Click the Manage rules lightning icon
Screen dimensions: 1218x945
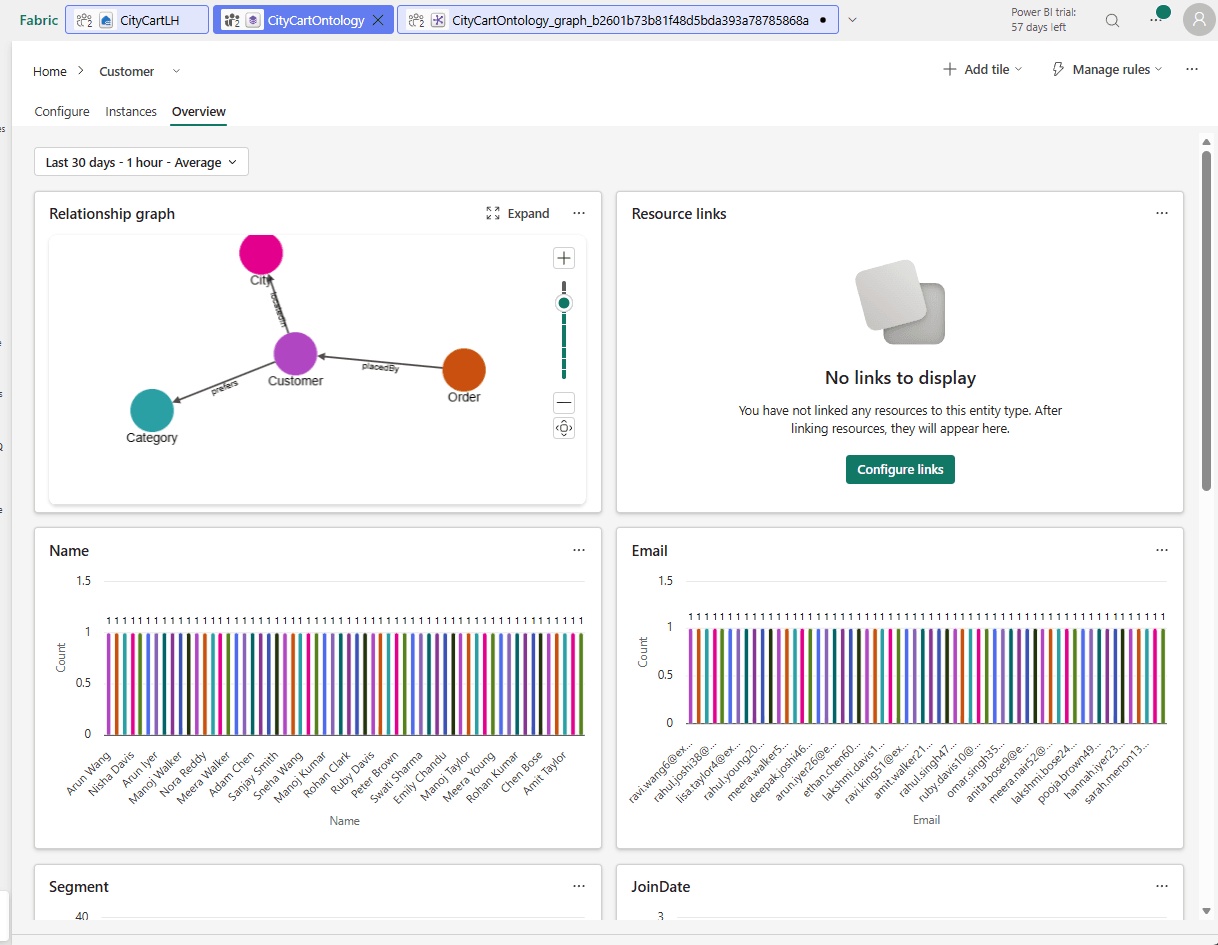(1058, 69)
